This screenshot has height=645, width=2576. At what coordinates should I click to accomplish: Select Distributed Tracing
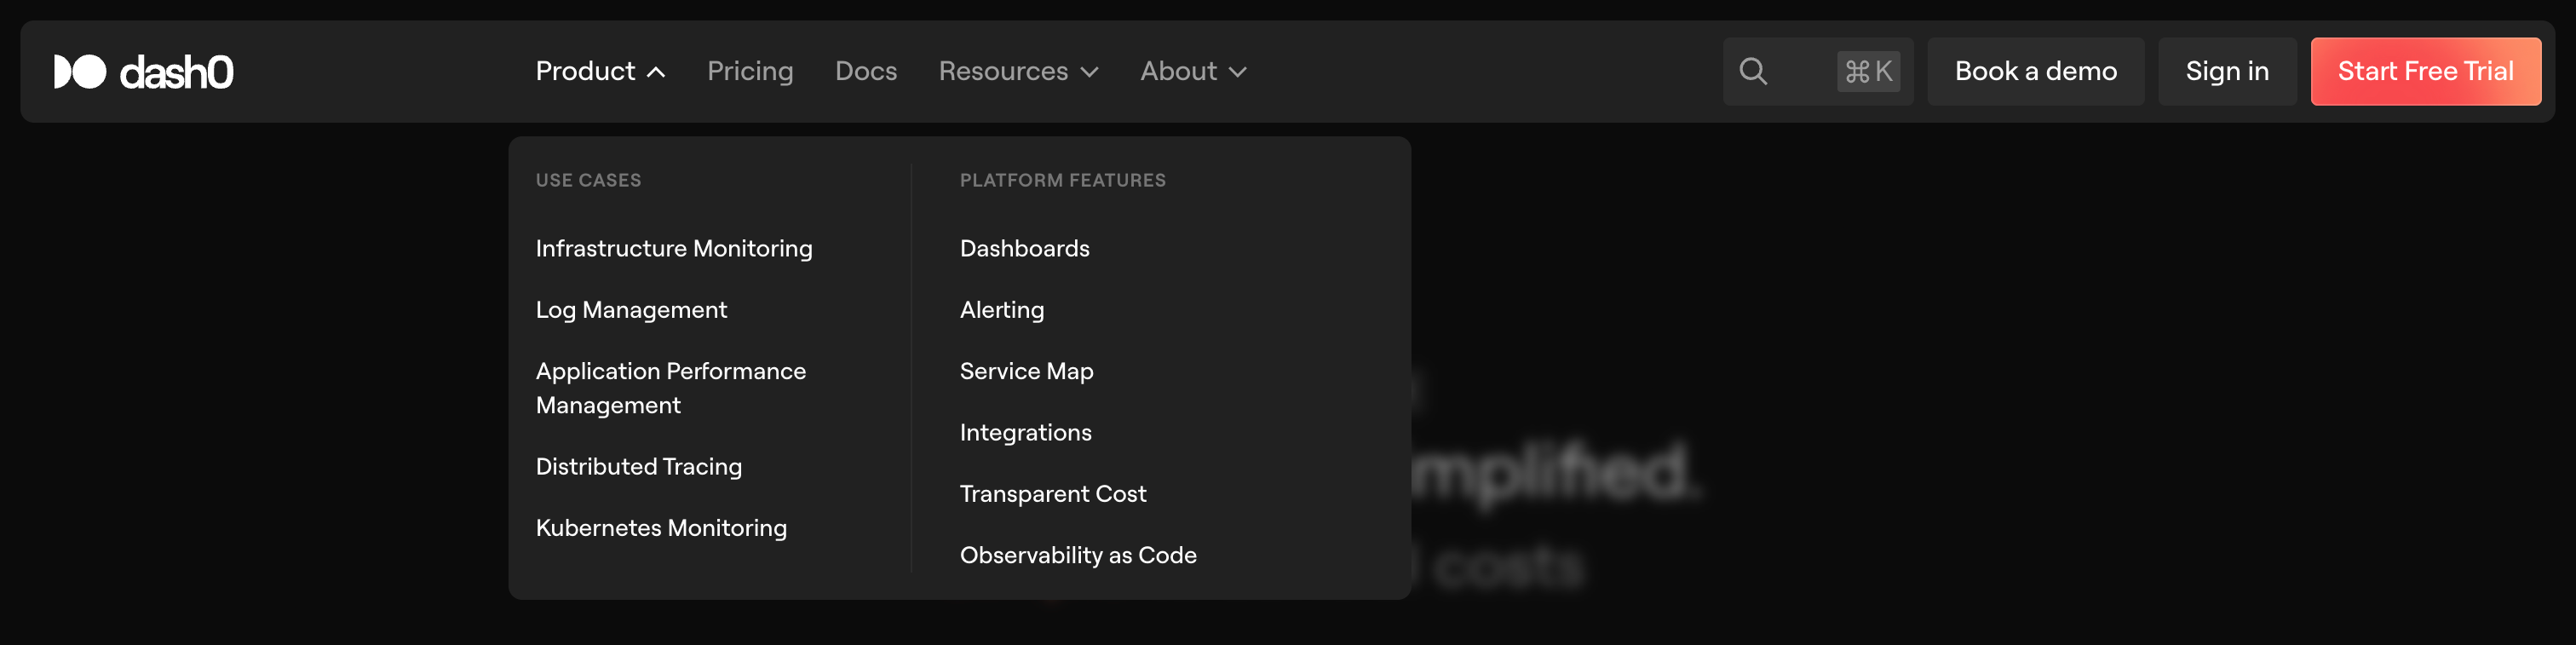[x=638, y=467]
